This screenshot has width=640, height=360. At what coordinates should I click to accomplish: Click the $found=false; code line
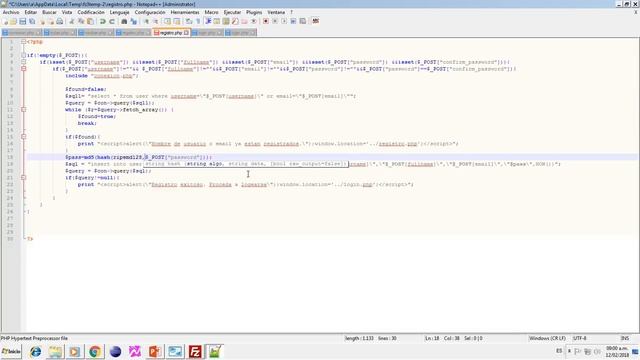click(86, 89)
